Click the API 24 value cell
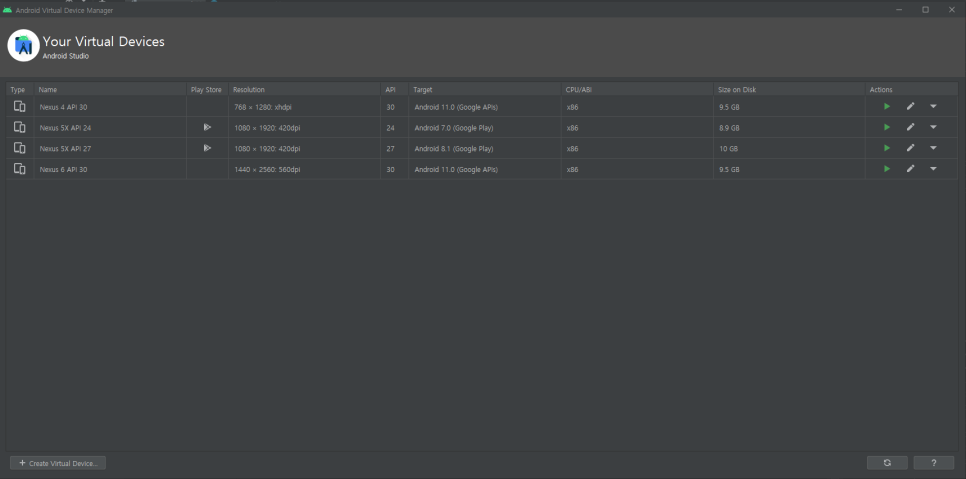 (x=394, y=128)
